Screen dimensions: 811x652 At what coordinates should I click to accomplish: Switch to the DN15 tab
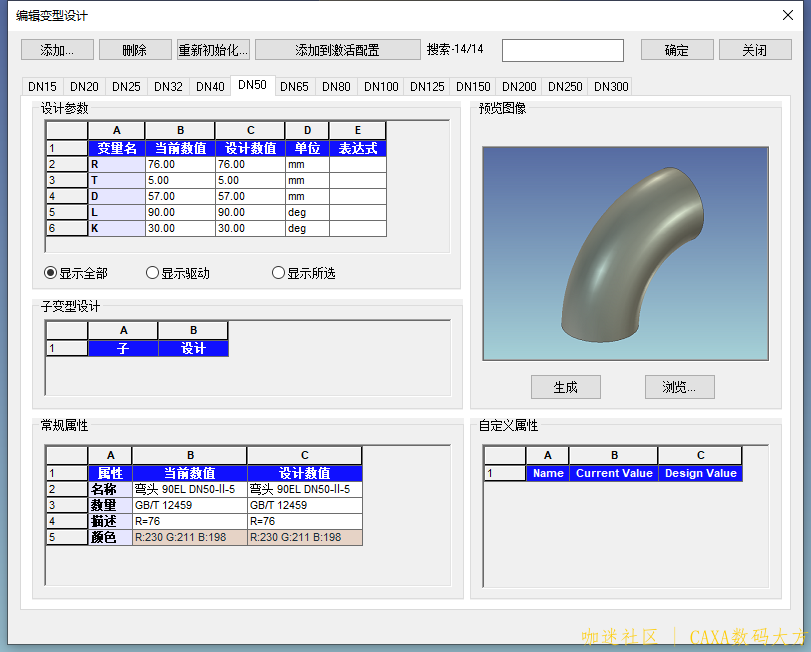pyautogui.click(x=42, y=86)
